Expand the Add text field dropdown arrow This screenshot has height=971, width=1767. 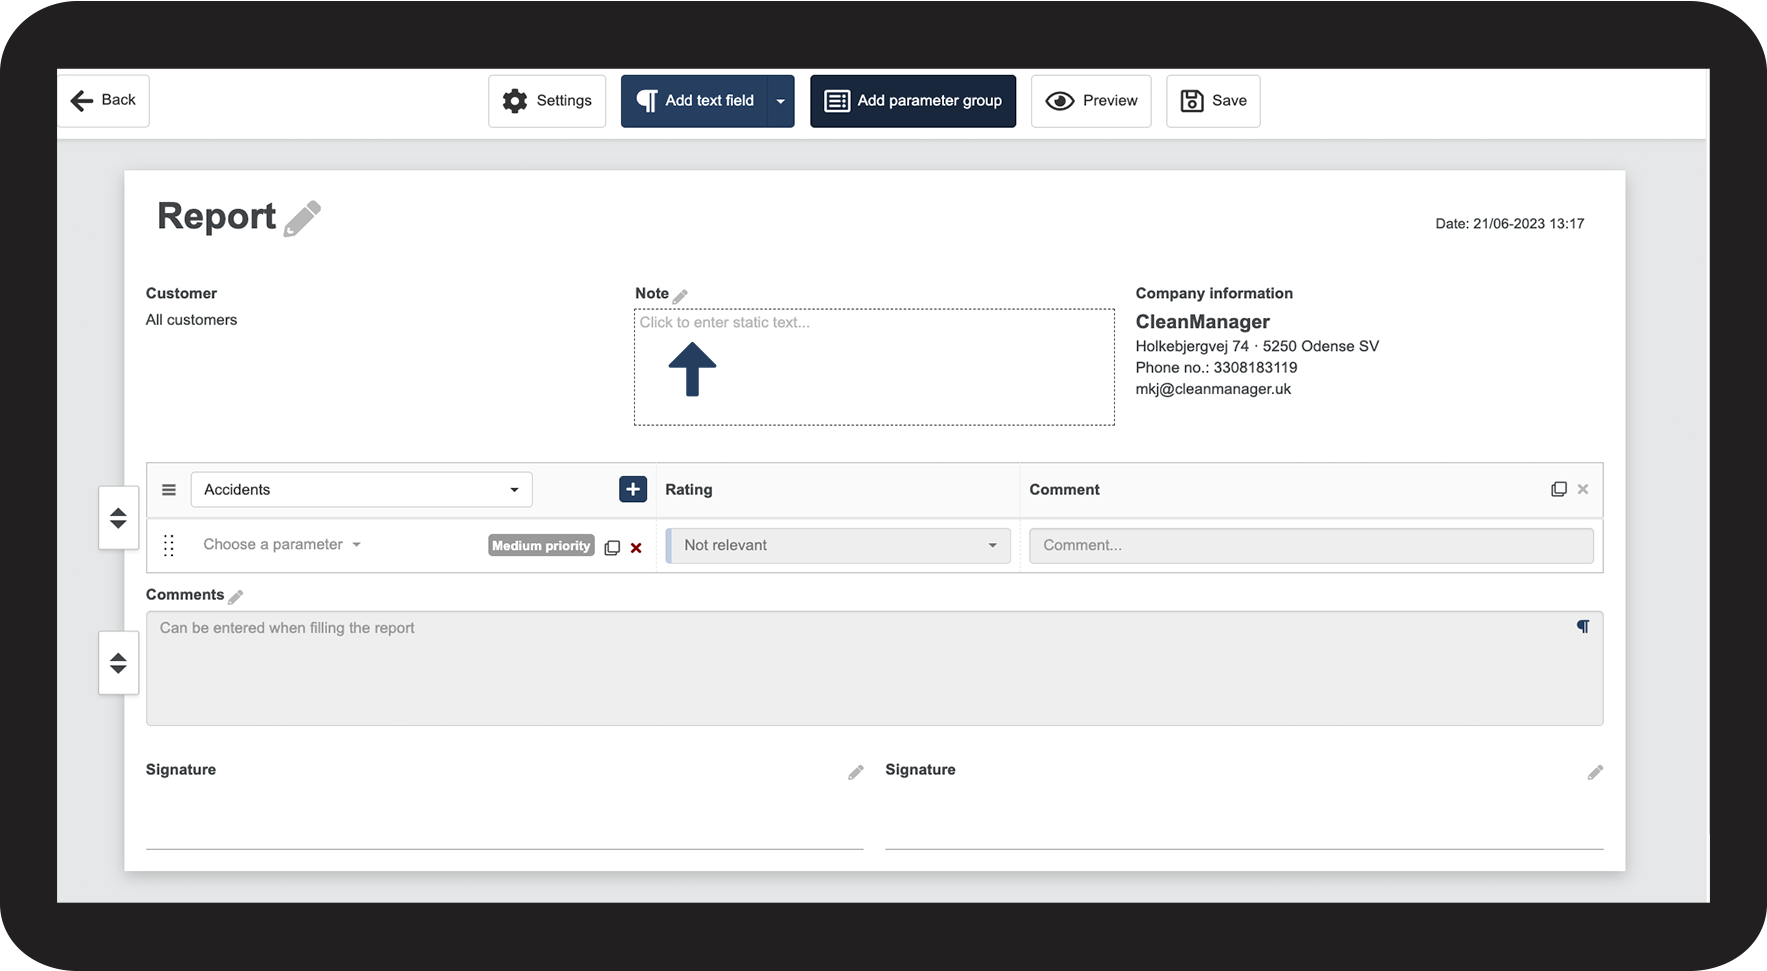(x=781, y=101)
